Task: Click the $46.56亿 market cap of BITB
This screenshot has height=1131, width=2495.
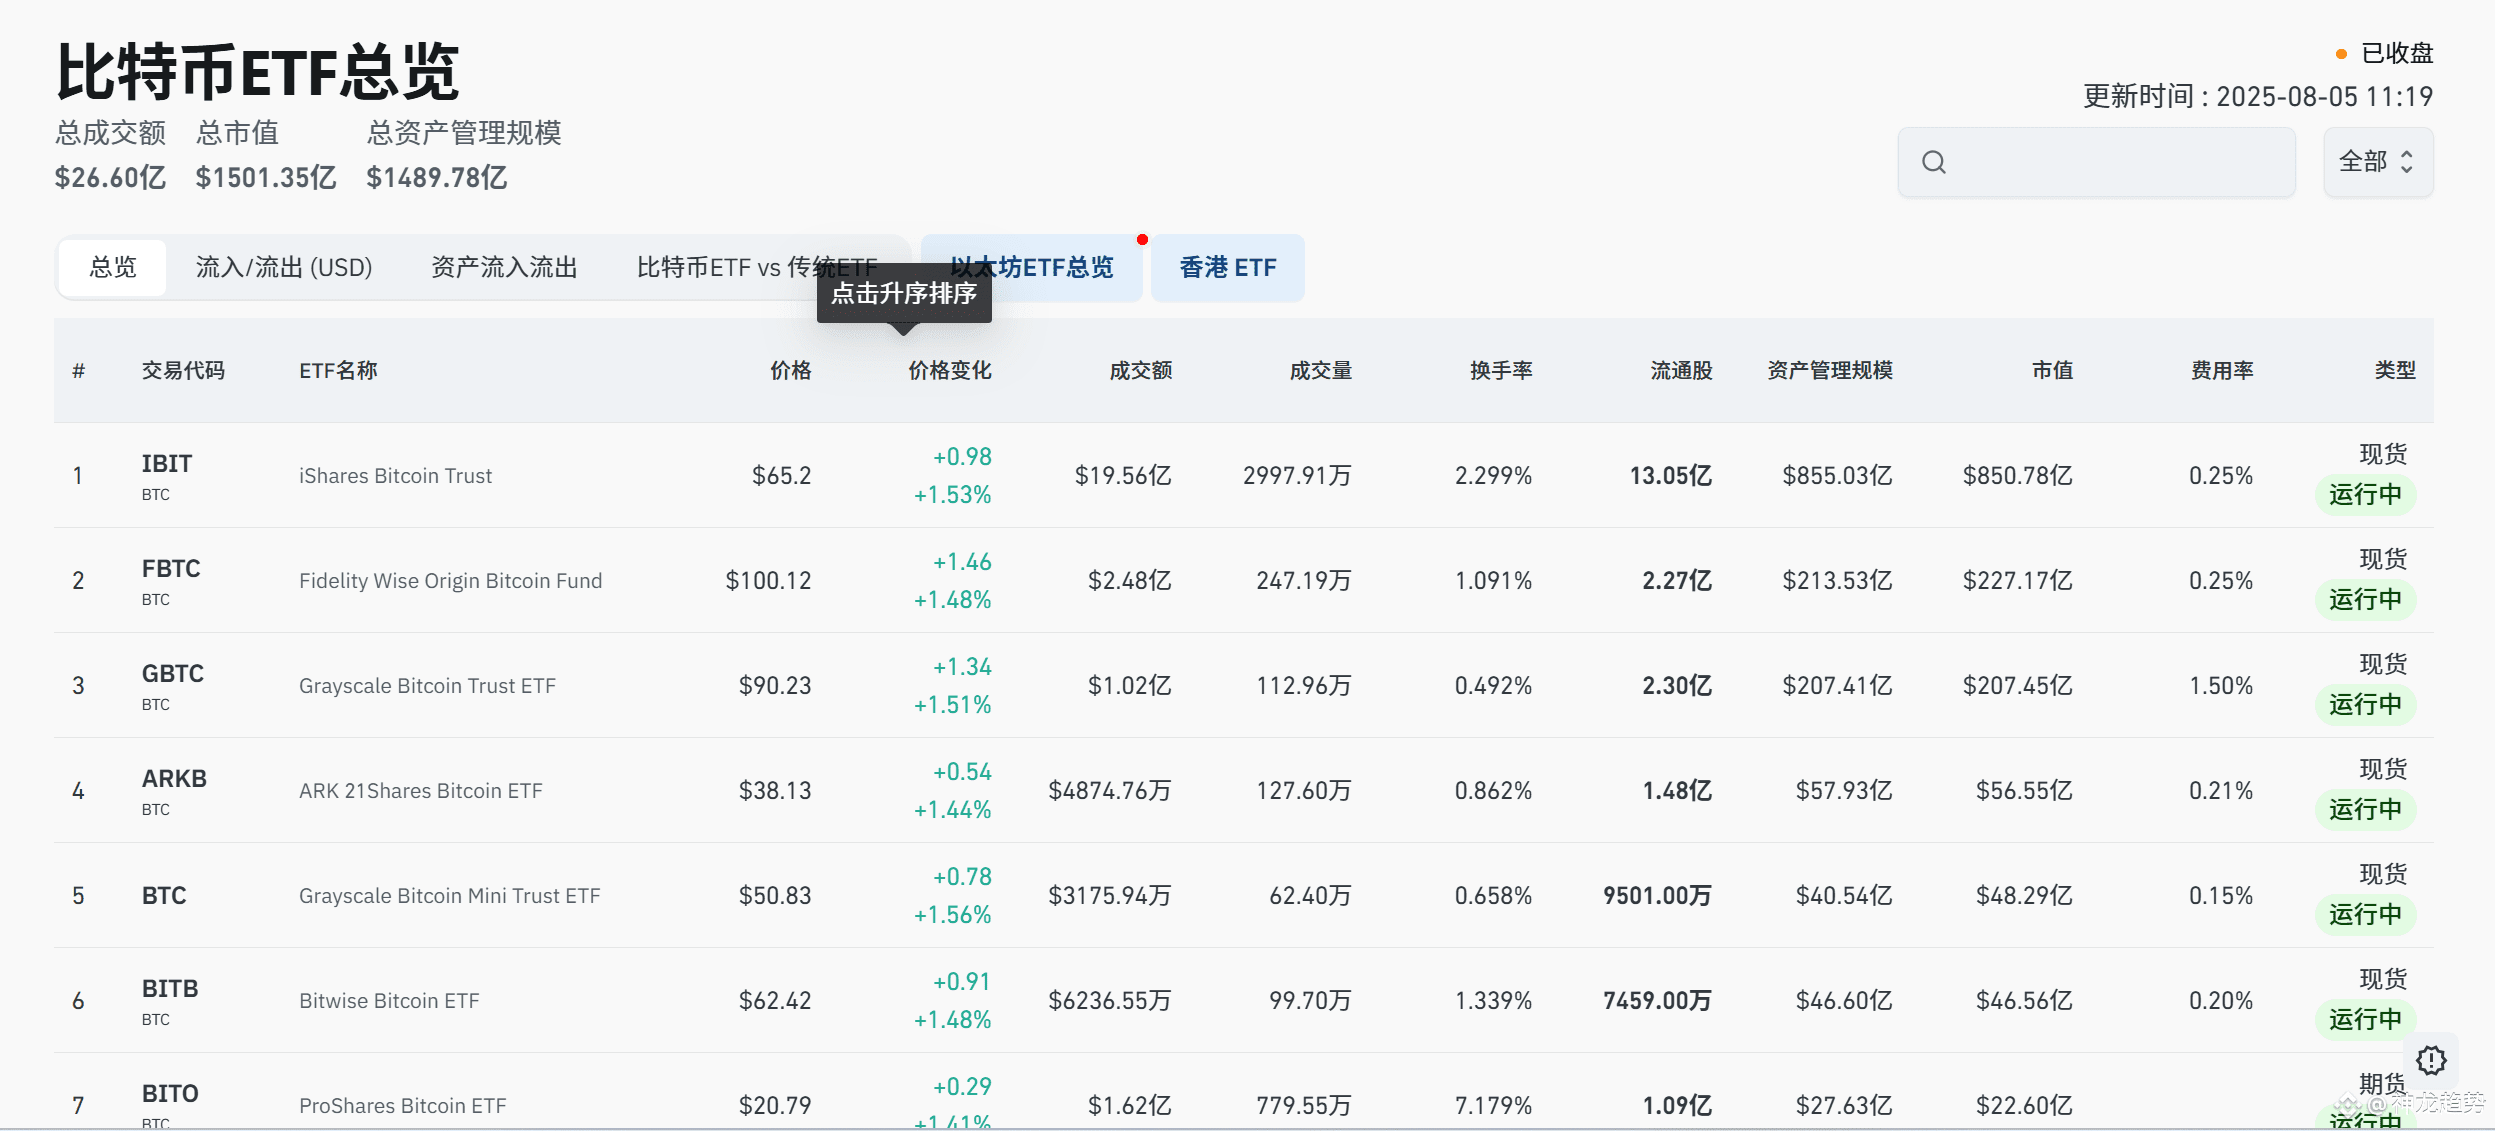Action: 2024,1001
